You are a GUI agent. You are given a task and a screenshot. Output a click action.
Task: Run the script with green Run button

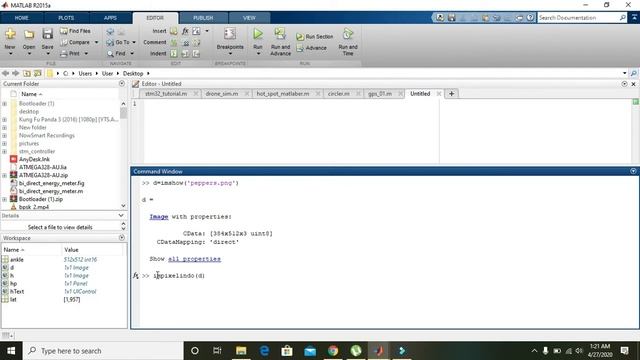click(258, 34)
